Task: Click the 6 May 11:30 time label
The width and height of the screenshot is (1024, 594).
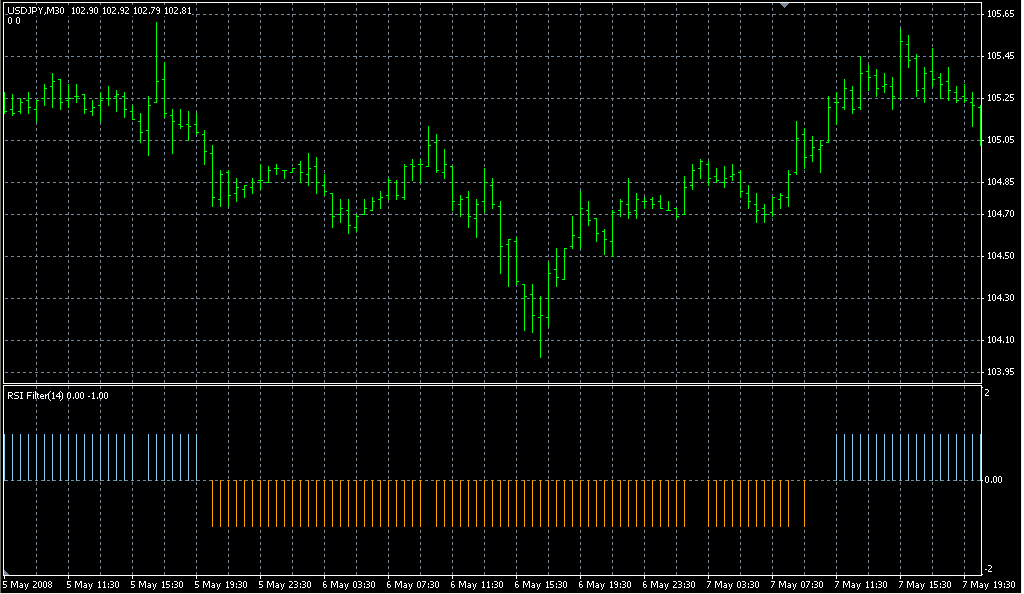Action: (477, 585)
